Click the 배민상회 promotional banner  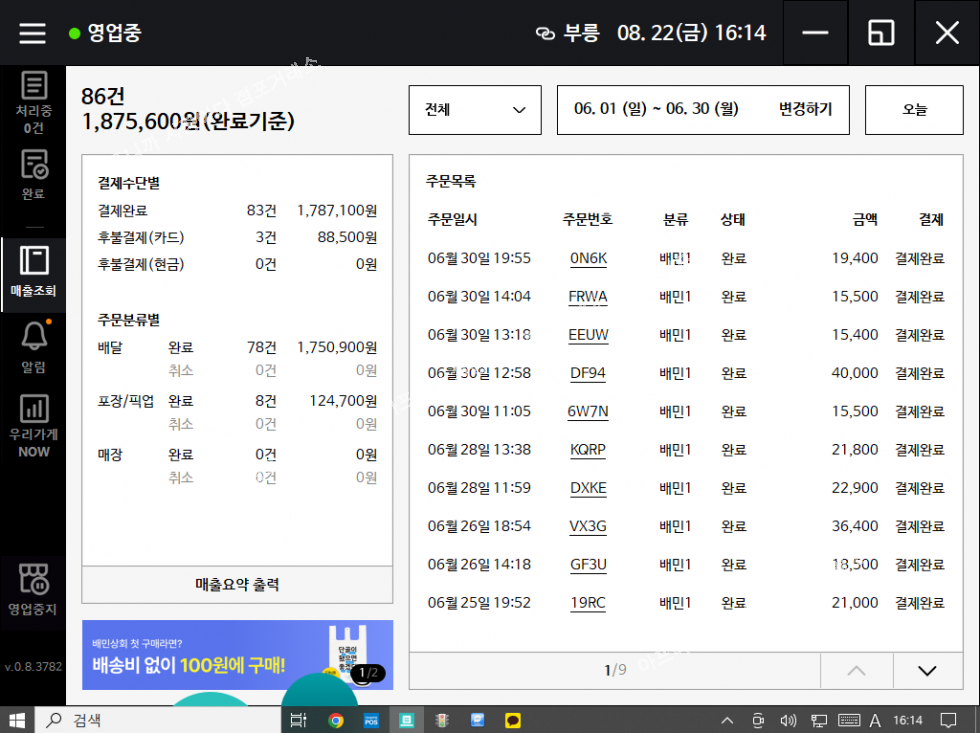point(237,655)
